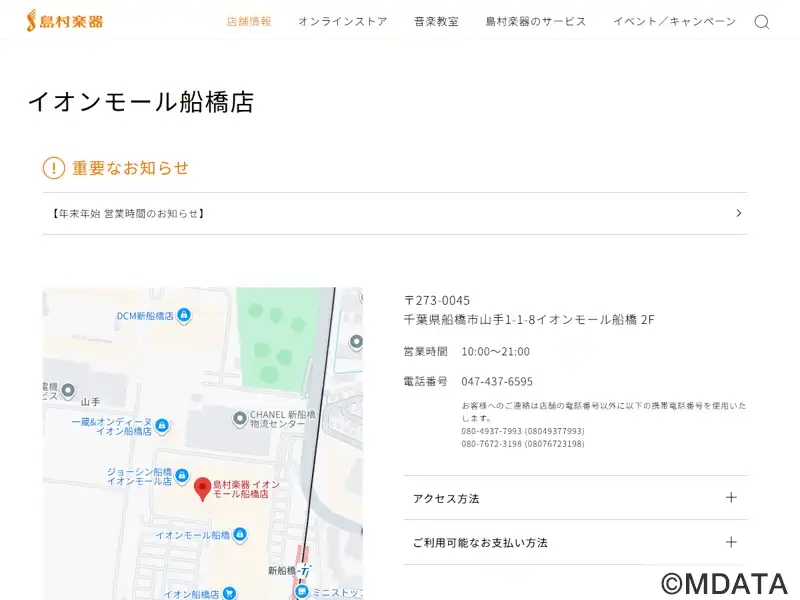Open イベント/キャンペーン menu item
The image size is (800, 600).
[x=674, y=22]
